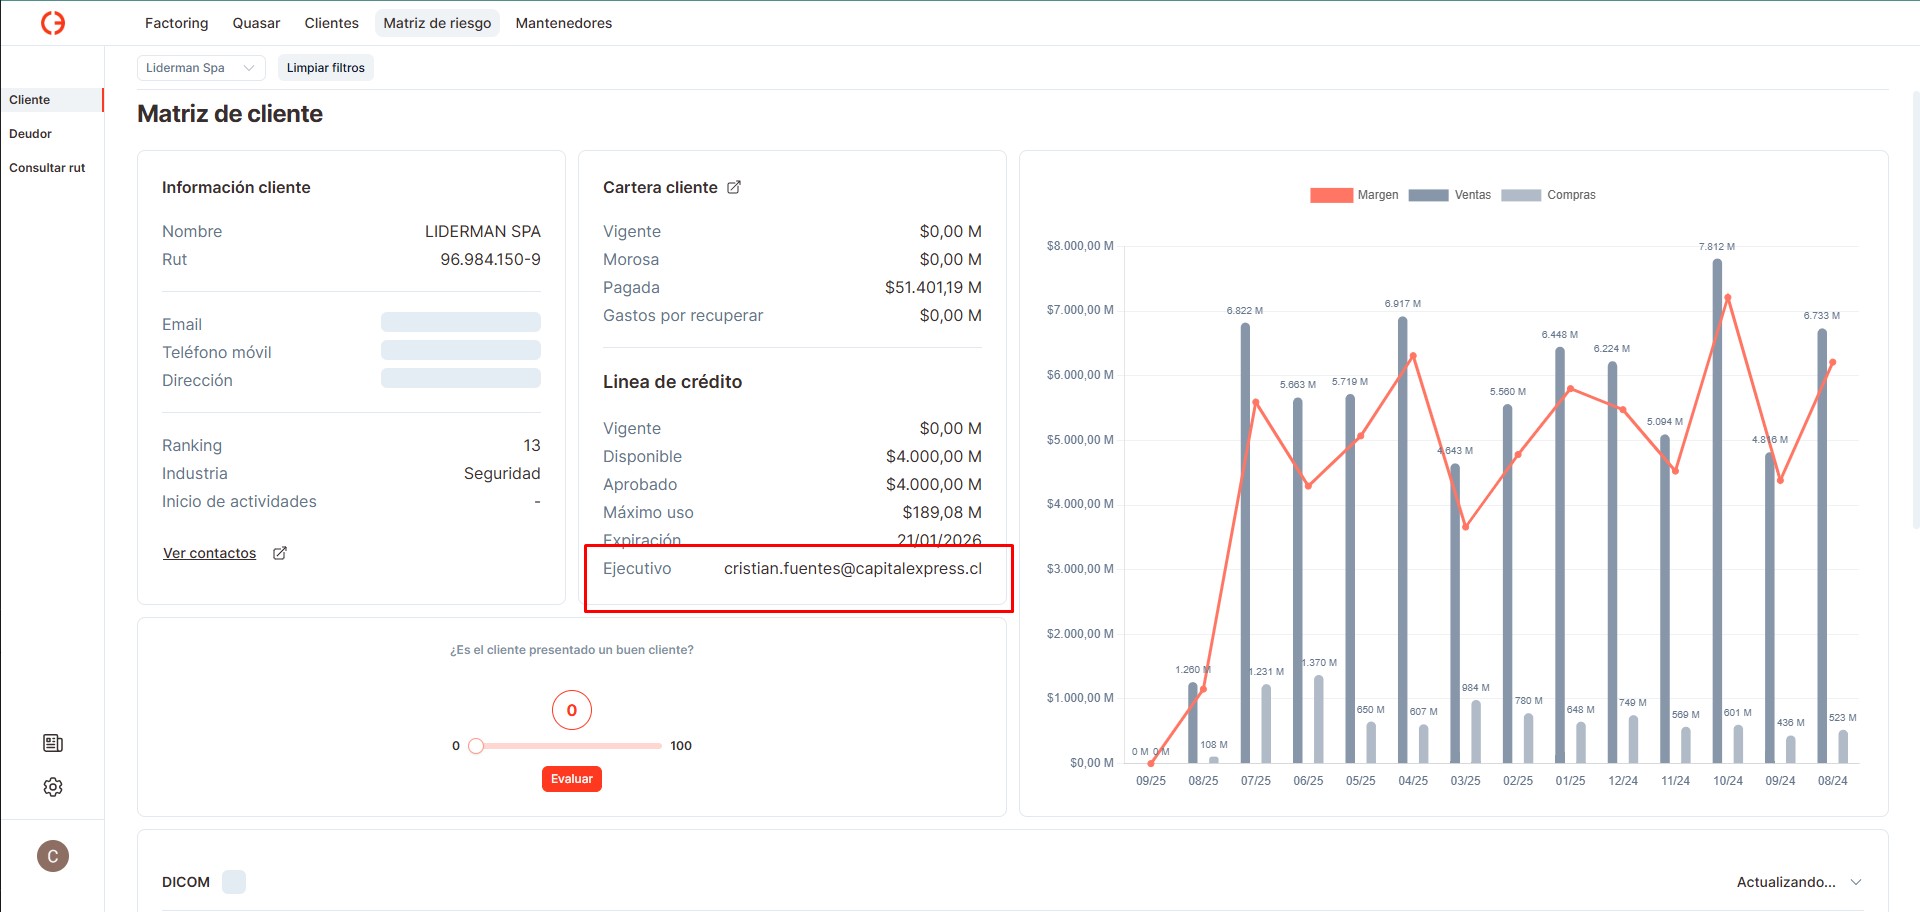Toggle Margen series in chart legend

point(1354,195)
